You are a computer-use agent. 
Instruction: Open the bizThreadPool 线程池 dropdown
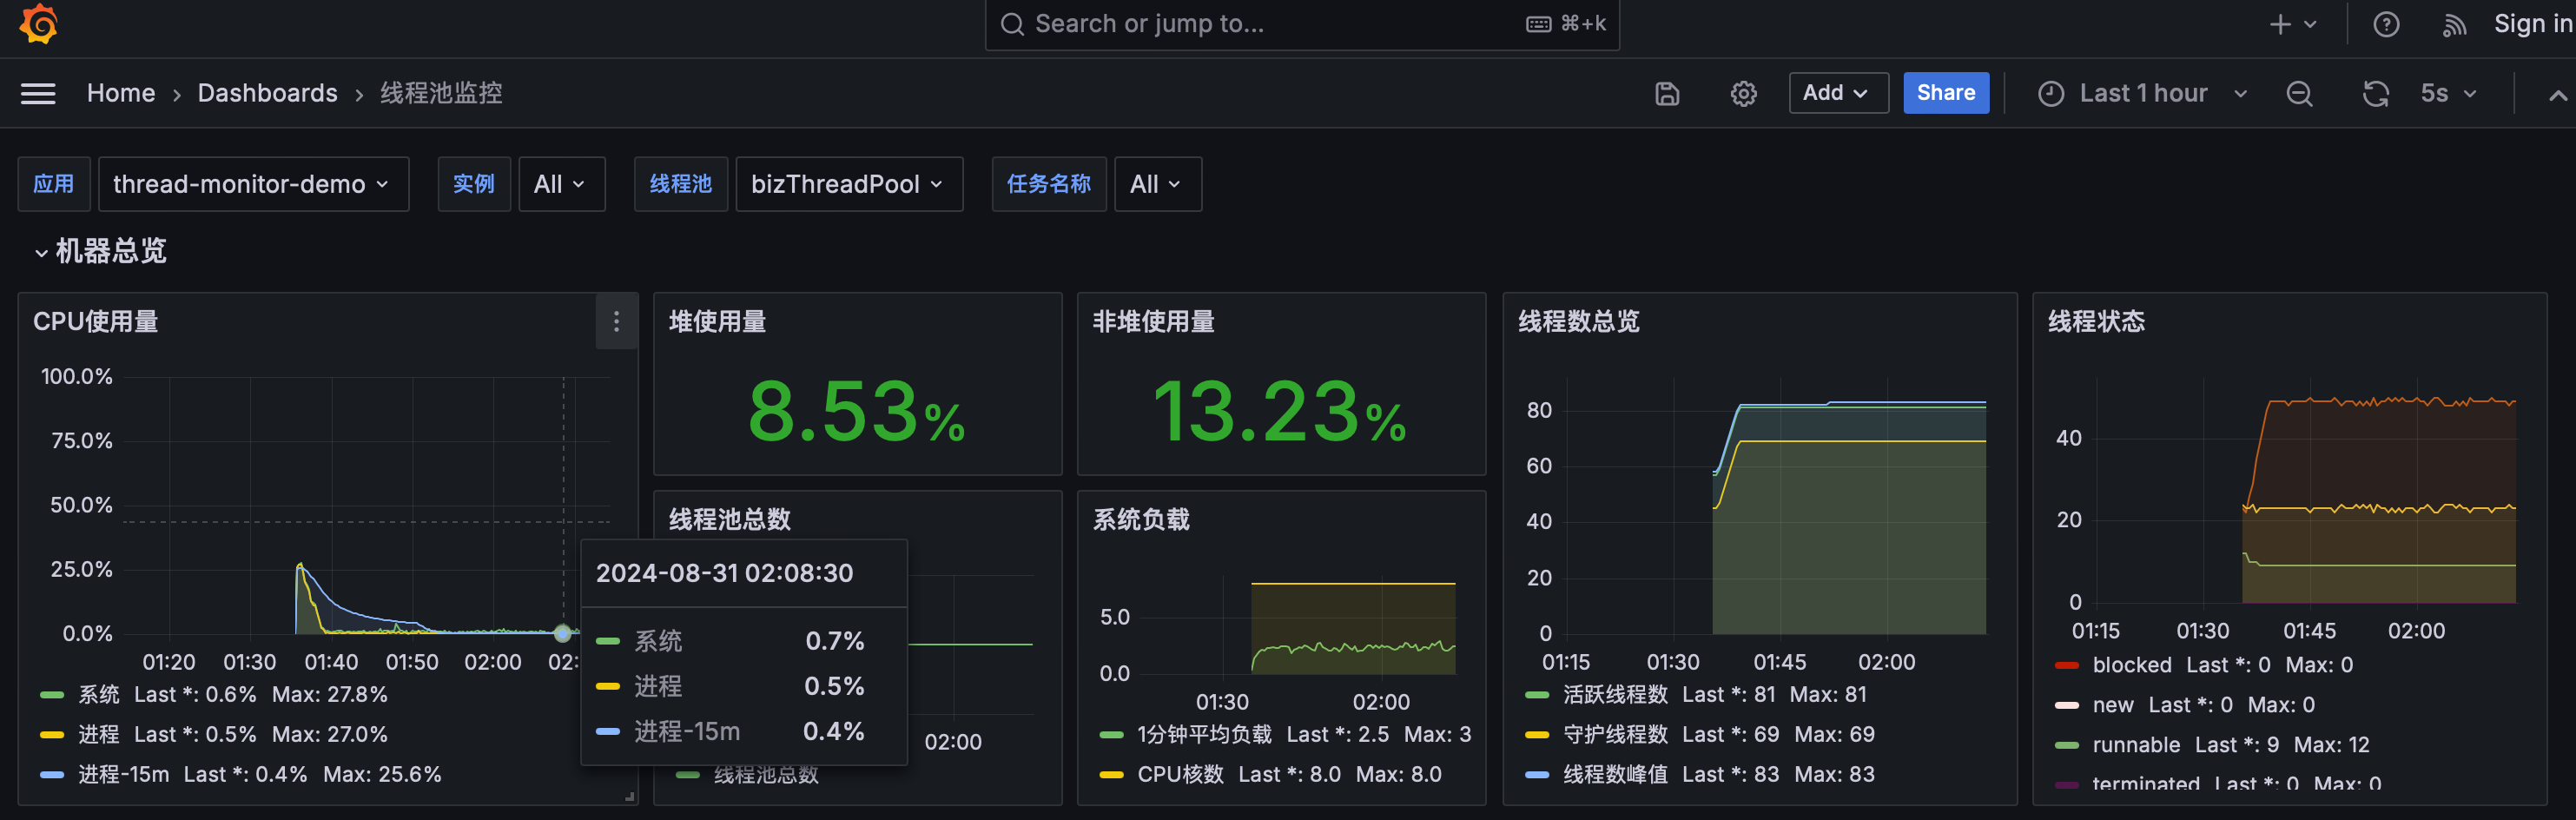[x=849, y=184]
